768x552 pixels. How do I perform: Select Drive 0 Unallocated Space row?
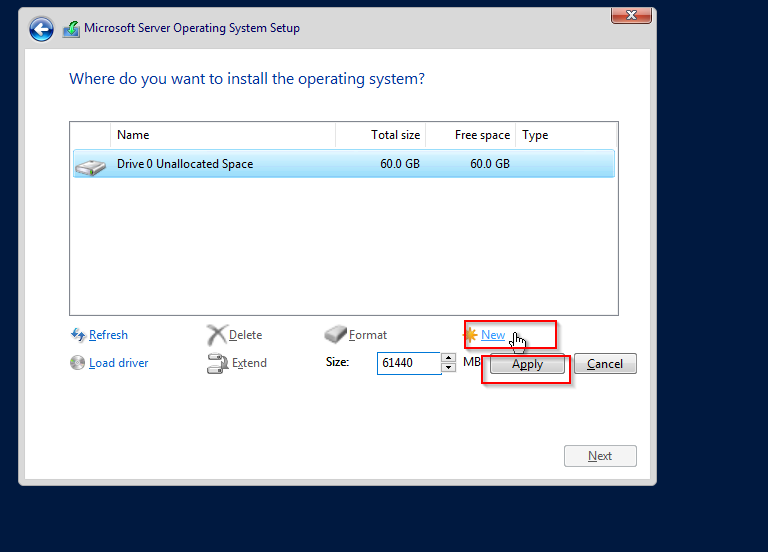tap(344, 164)
